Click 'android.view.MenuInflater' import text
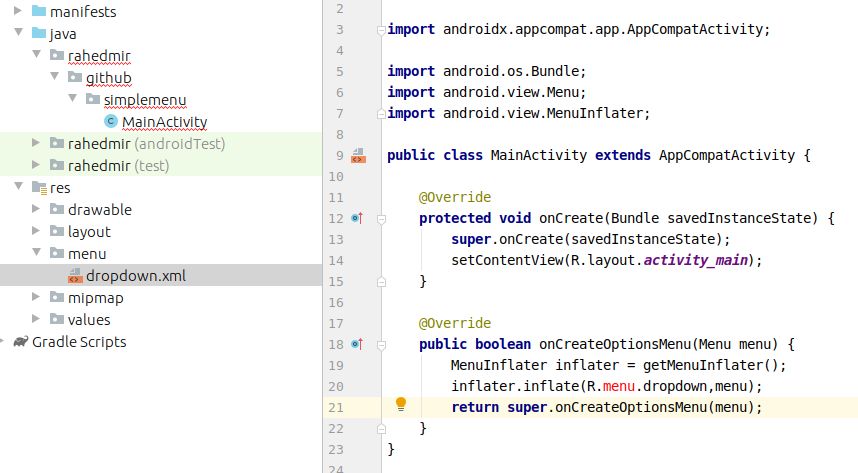The height and width of the screenshot is (473, 858). [x=543, y=113]
